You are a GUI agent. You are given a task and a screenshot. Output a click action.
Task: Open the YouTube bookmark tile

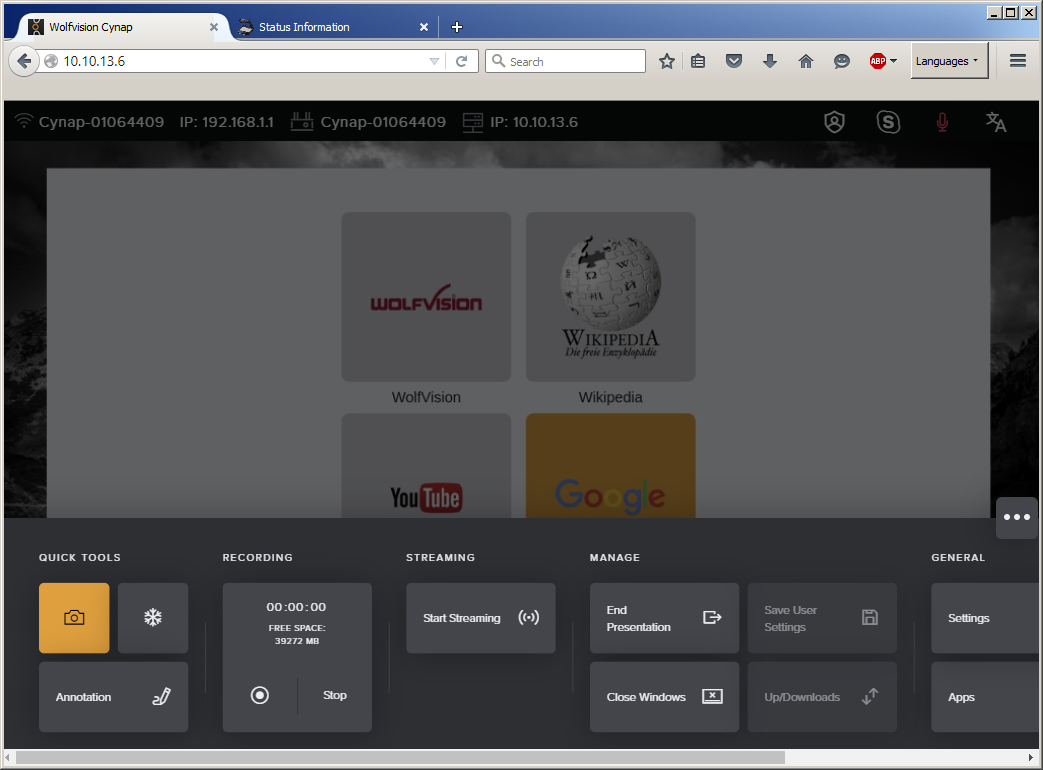tap(426, 465)
